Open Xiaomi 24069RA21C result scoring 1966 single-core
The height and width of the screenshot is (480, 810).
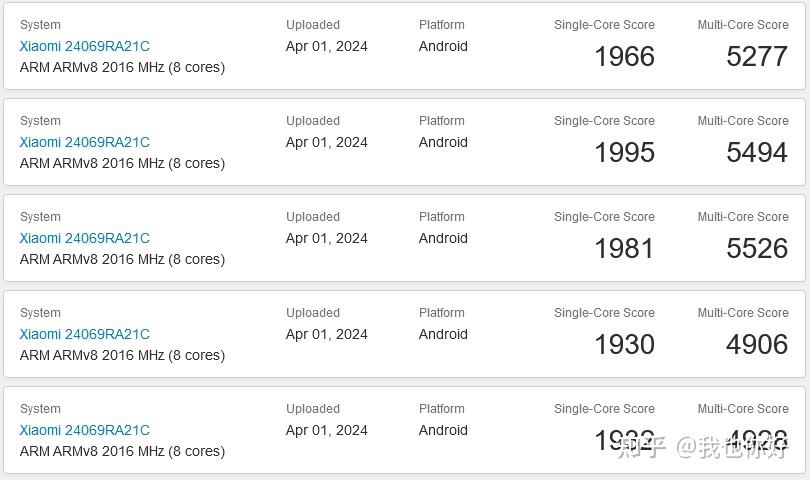point(84,46)
